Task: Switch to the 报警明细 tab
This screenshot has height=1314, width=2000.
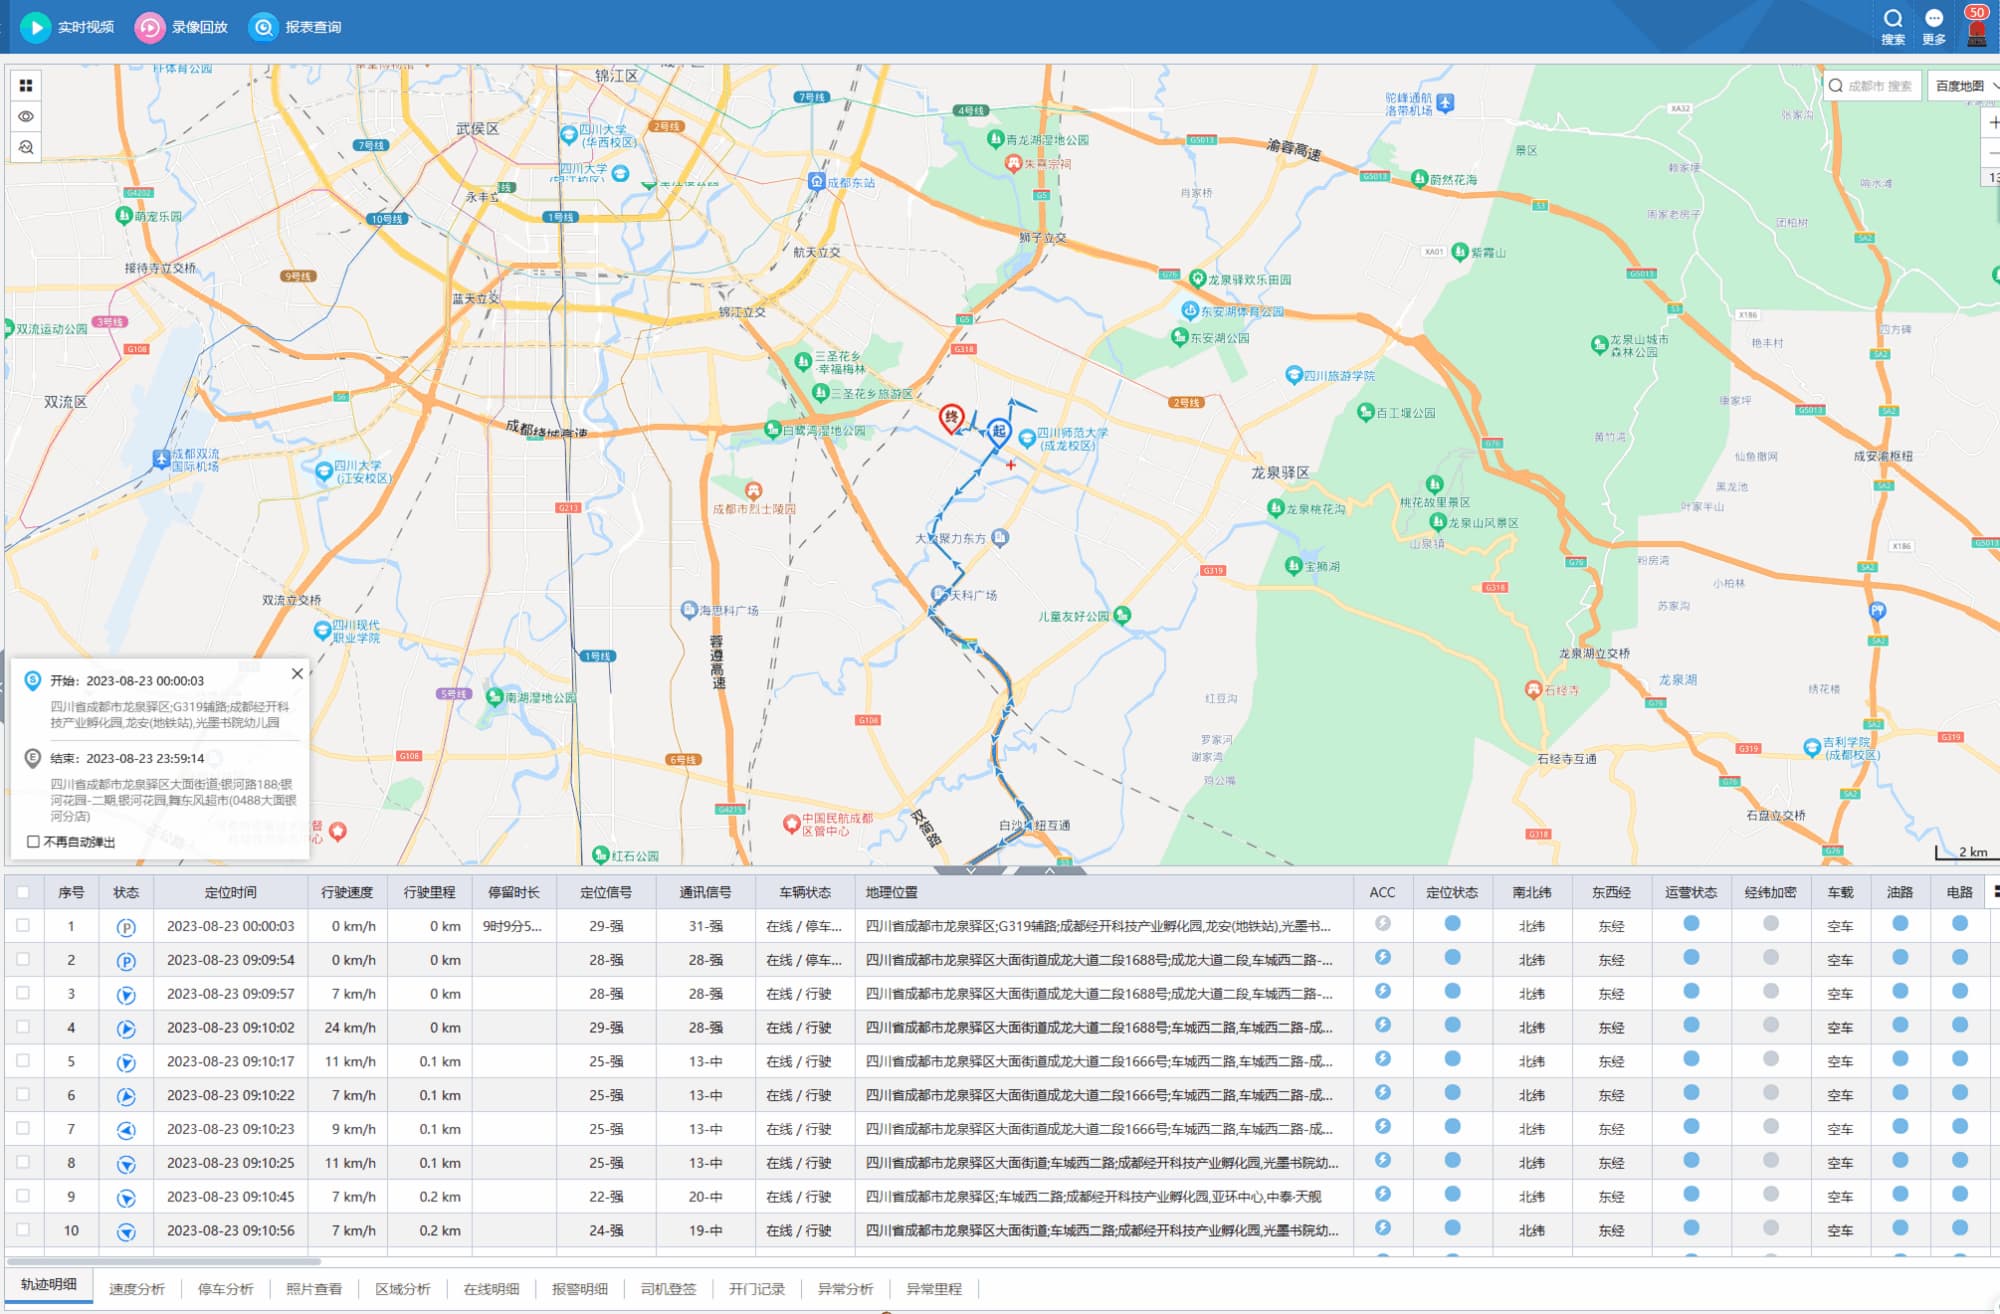Action: (579, 1288)
